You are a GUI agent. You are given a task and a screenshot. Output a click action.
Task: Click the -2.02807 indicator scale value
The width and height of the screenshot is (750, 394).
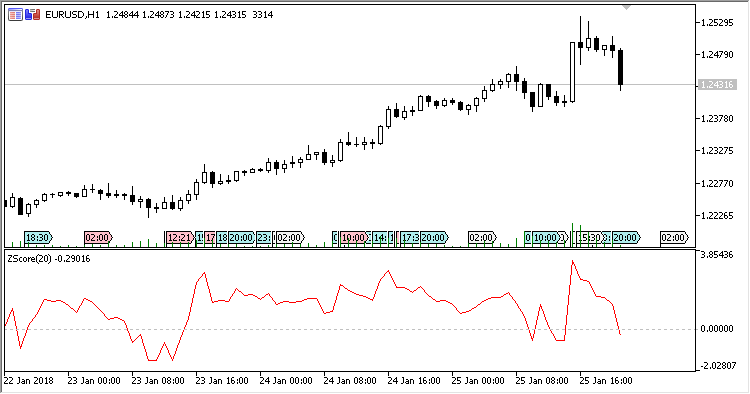(x=717, y=366)
